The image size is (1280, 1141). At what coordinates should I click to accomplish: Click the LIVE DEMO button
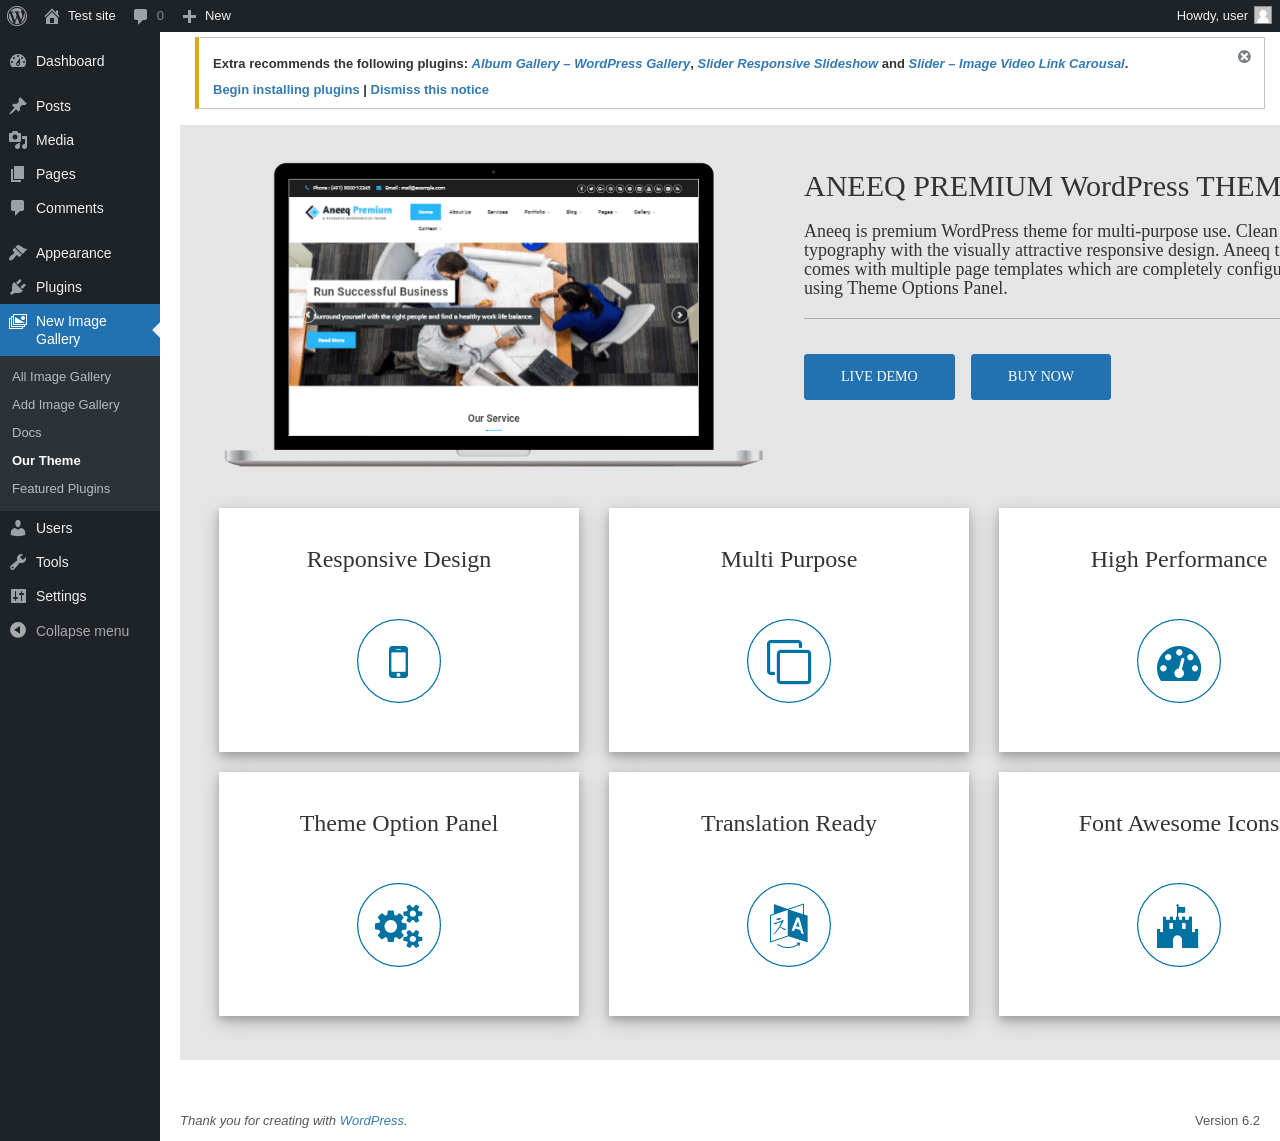click(x=879, y=377)
